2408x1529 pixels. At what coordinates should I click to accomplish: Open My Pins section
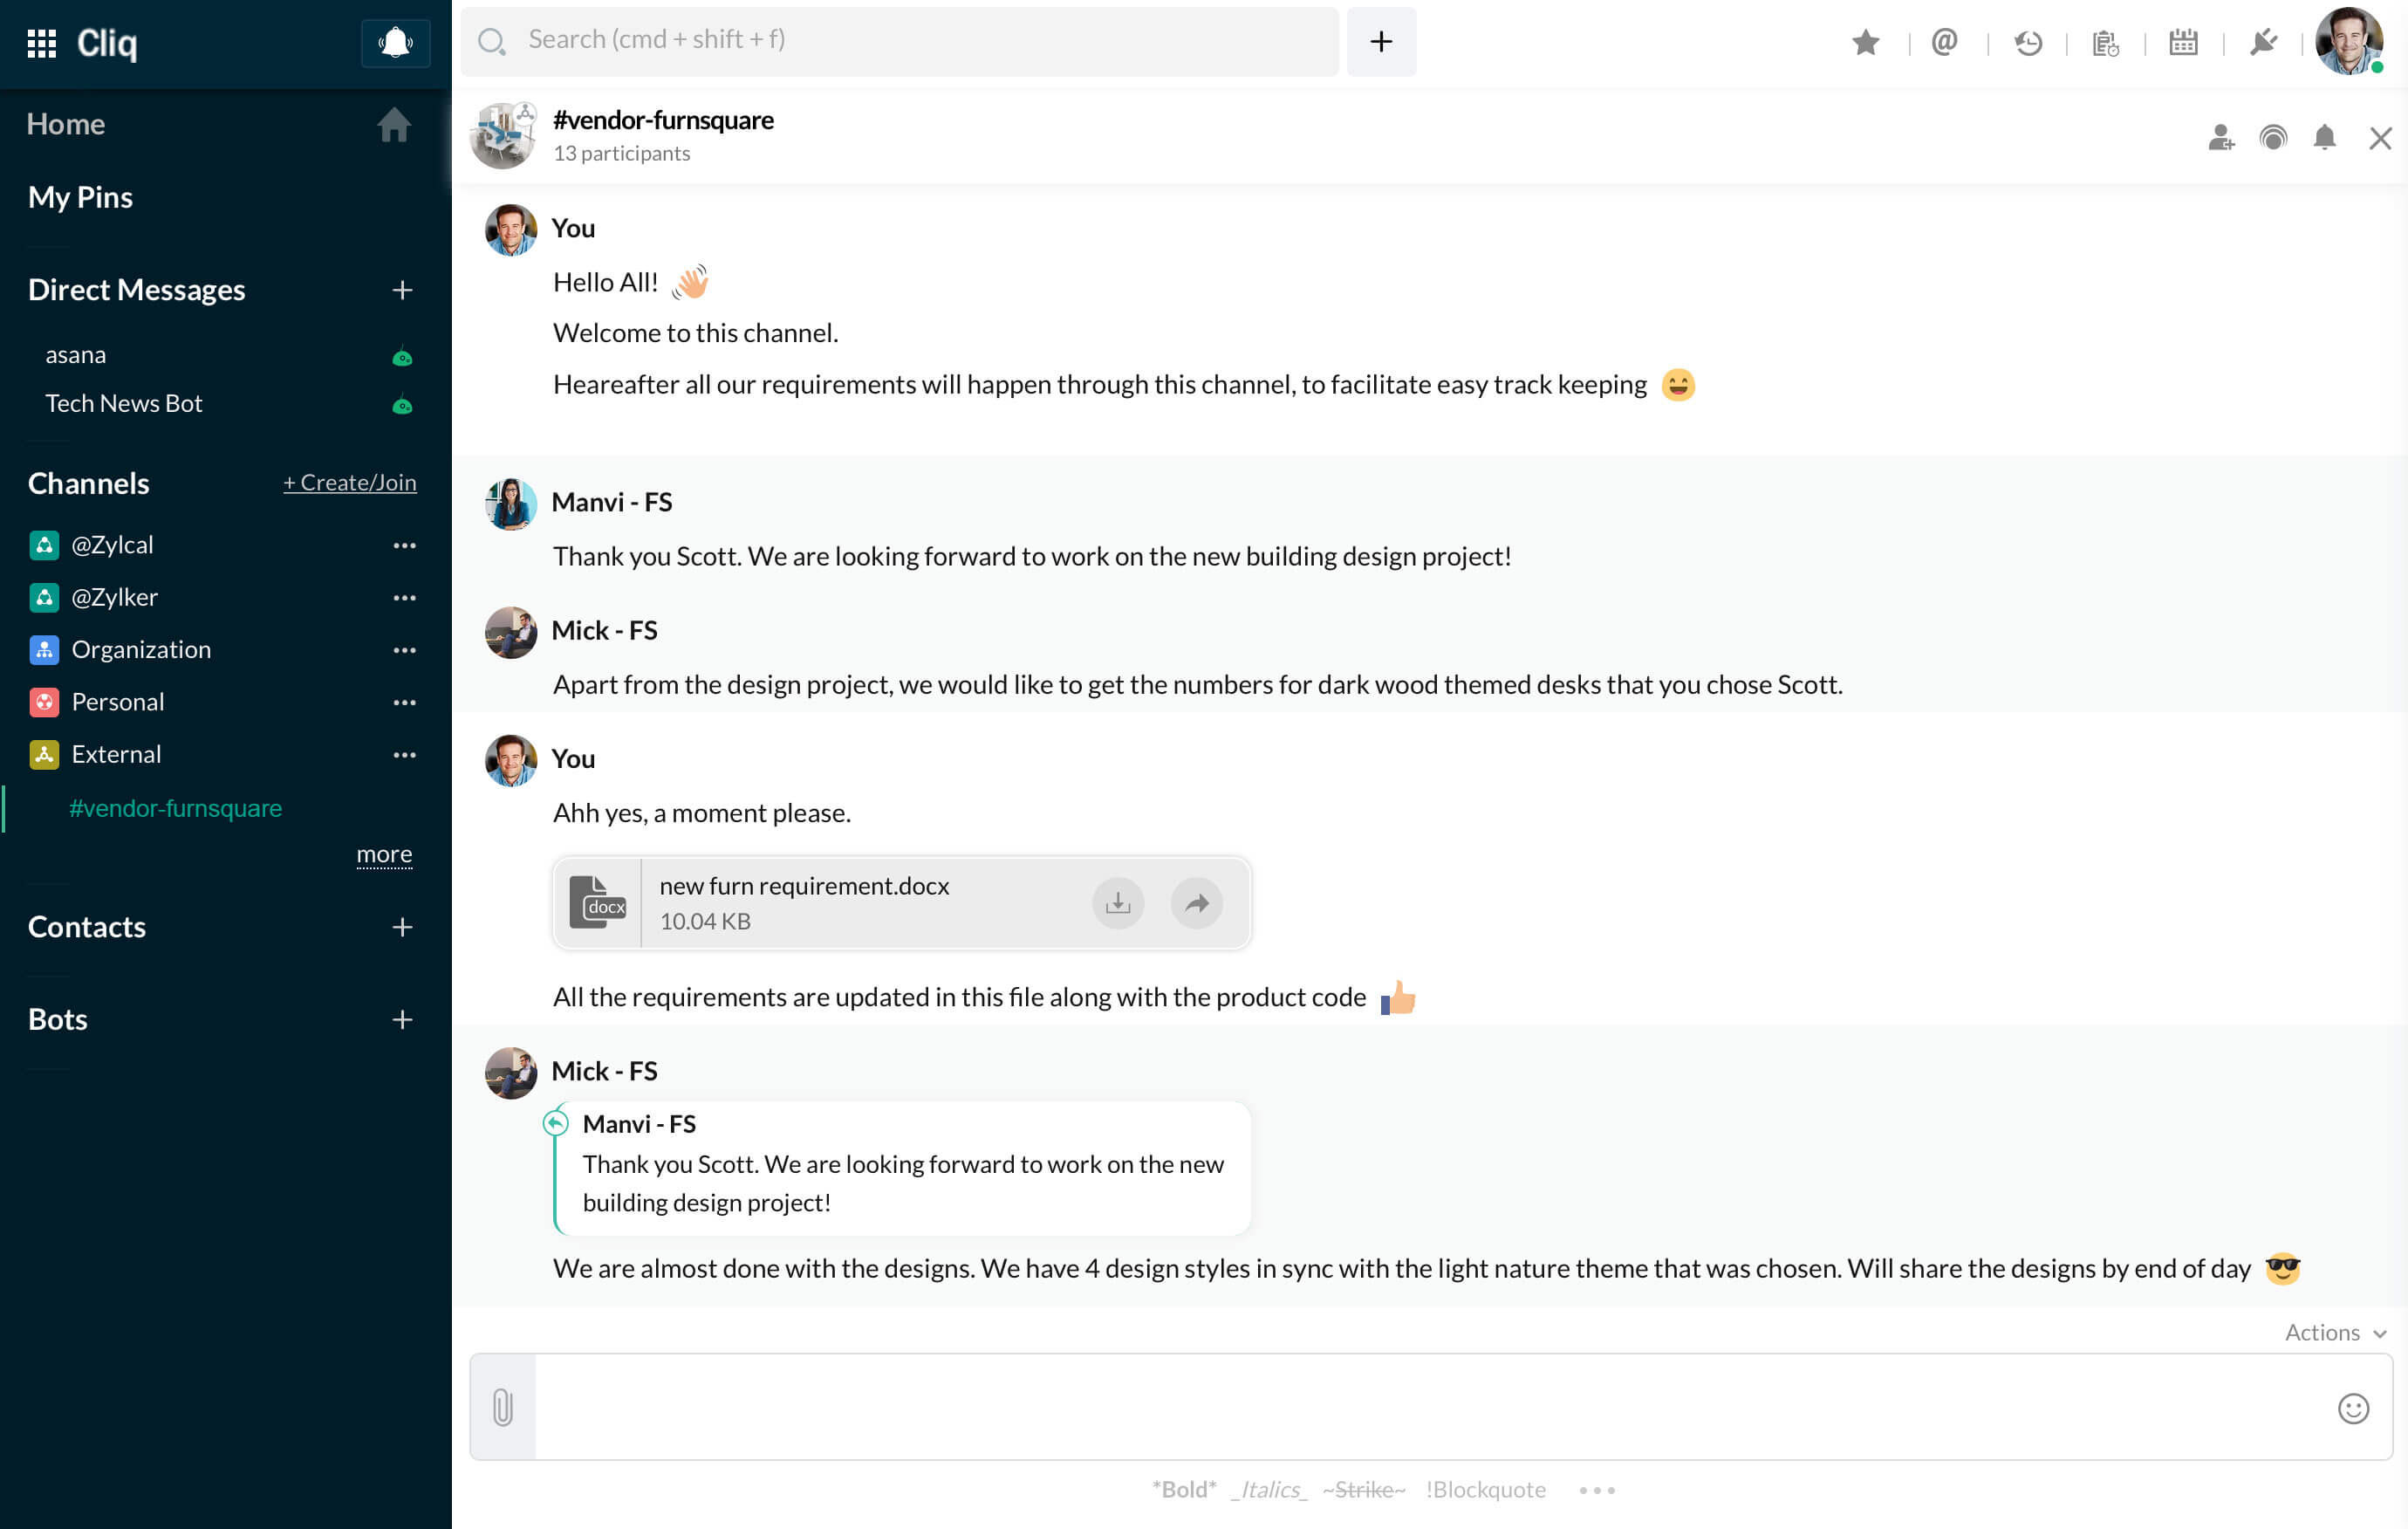[80, 197]
